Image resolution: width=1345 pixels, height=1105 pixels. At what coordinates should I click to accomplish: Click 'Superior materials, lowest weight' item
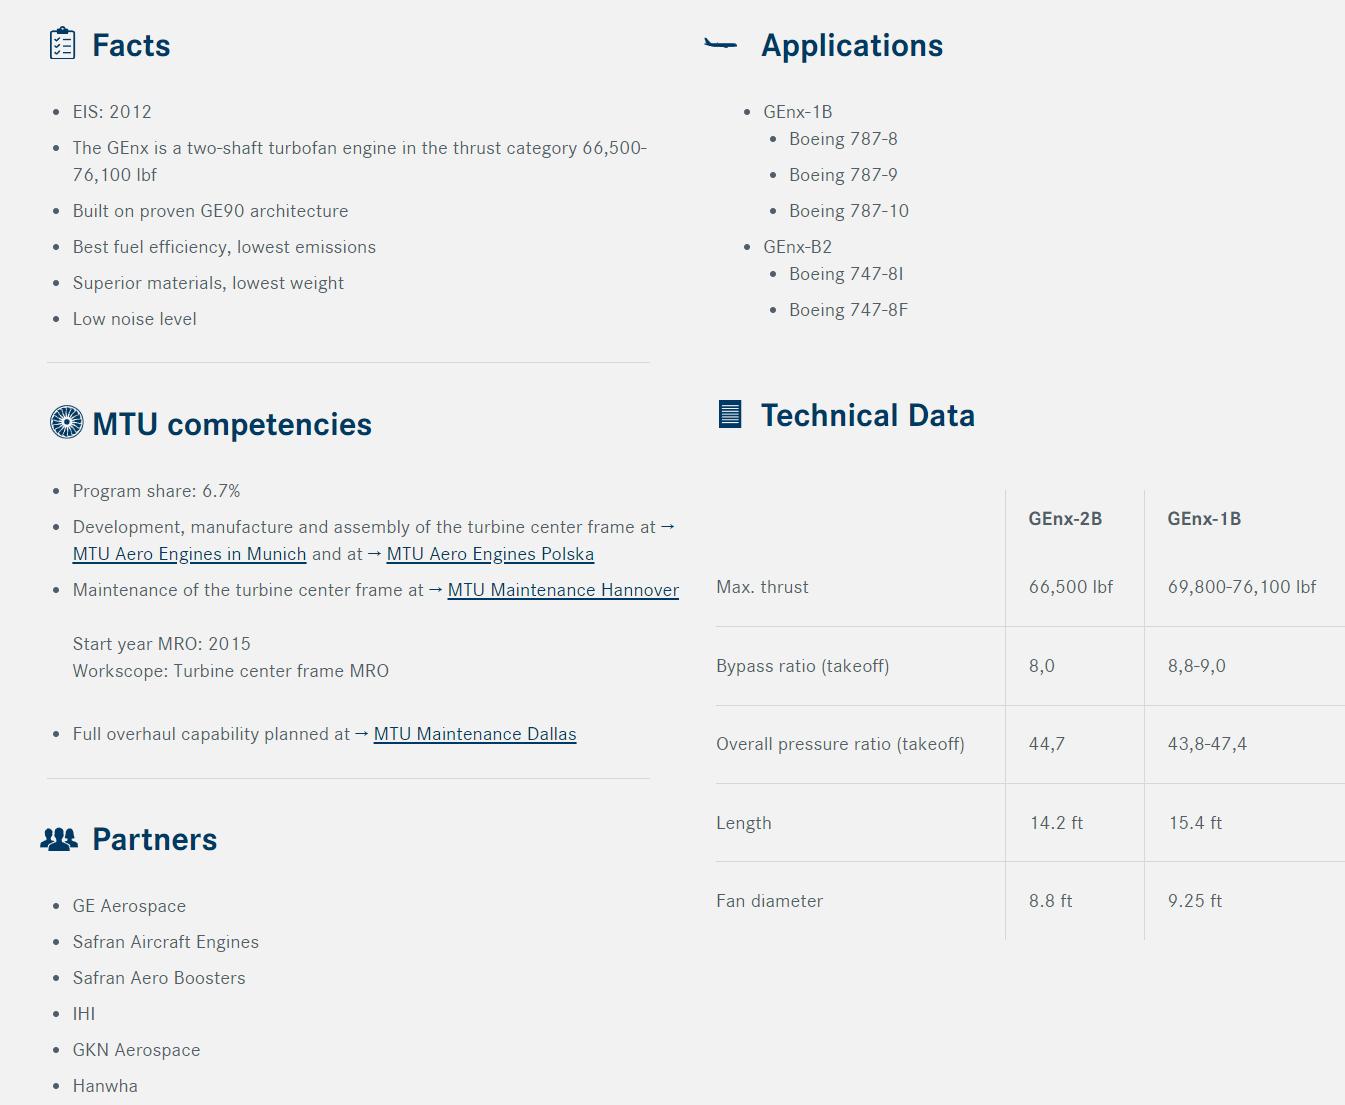tap(208, 283)
